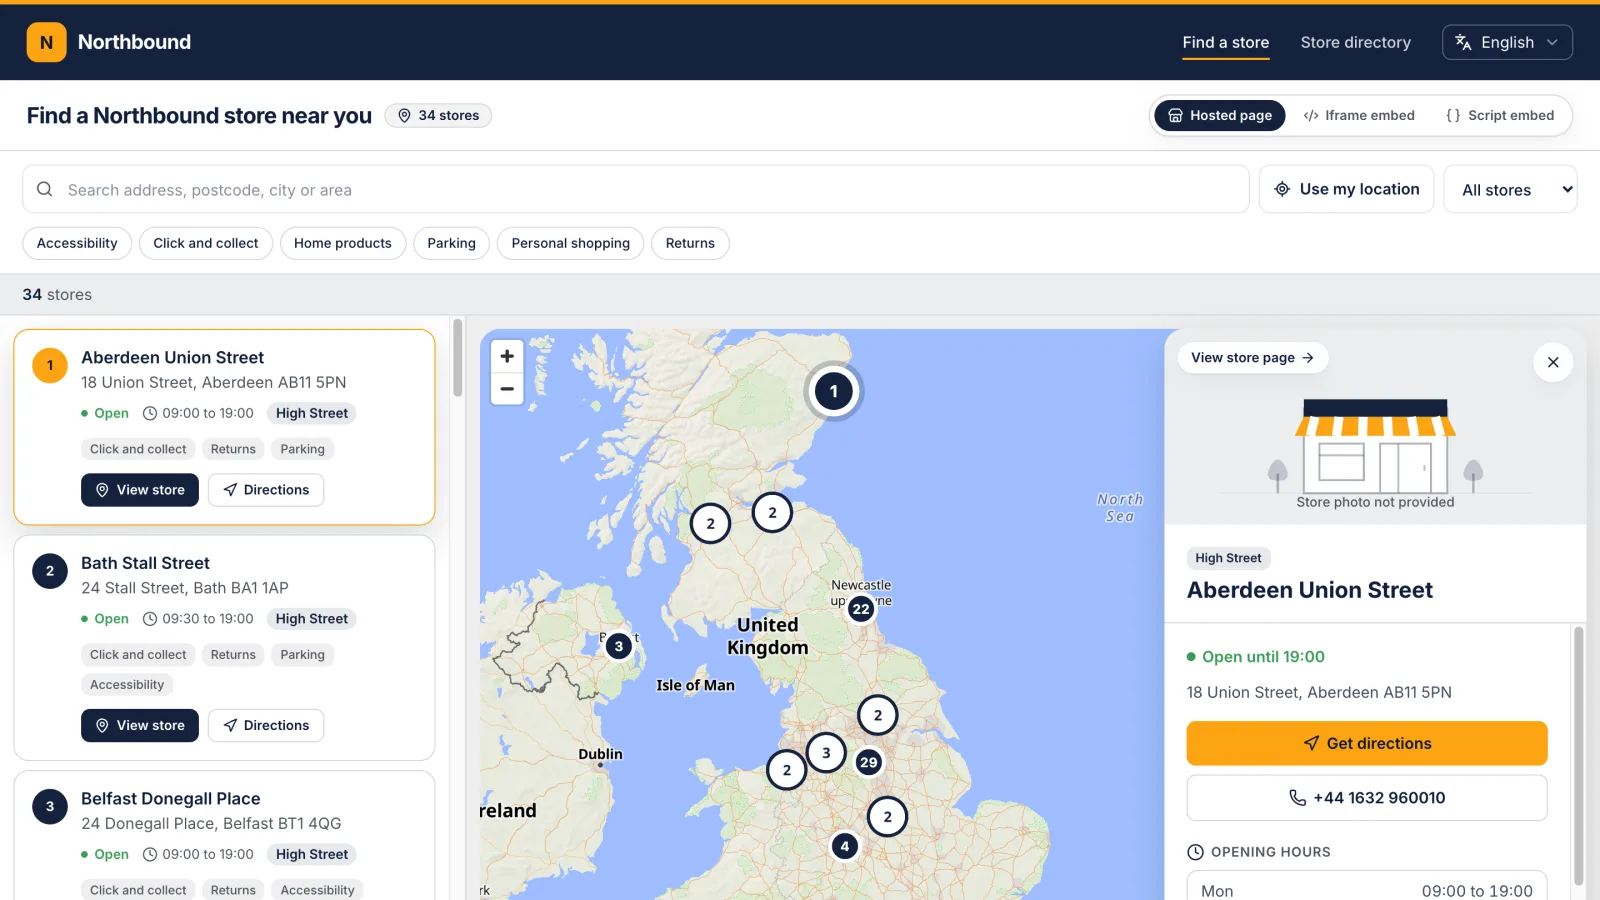
Task: Click the cluster marker showing 29
Action: (x=868, y=762)
